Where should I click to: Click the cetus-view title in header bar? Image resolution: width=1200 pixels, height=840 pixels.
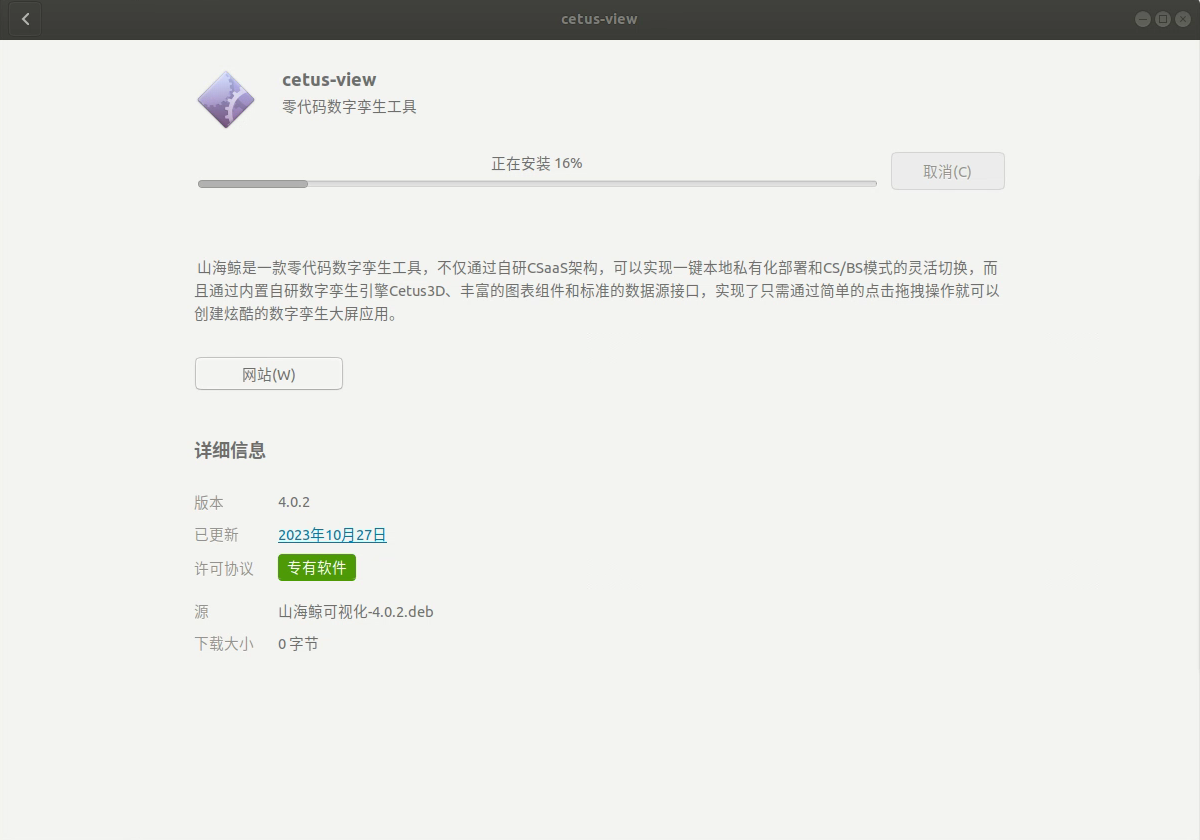599,19
